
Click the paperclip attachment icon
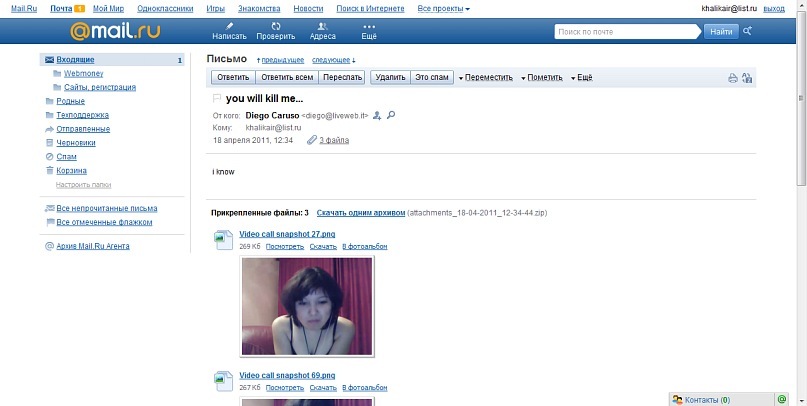pyautogui.click(x=312, y=140)
